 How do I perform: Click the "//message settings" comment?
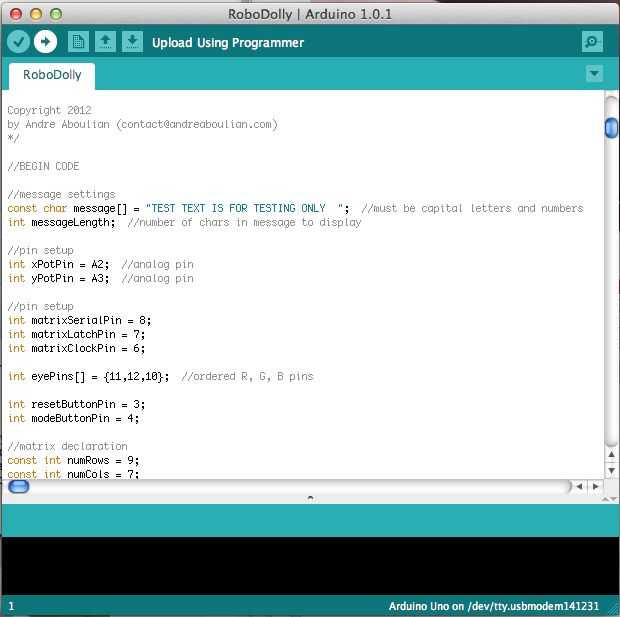coord(61,195)
